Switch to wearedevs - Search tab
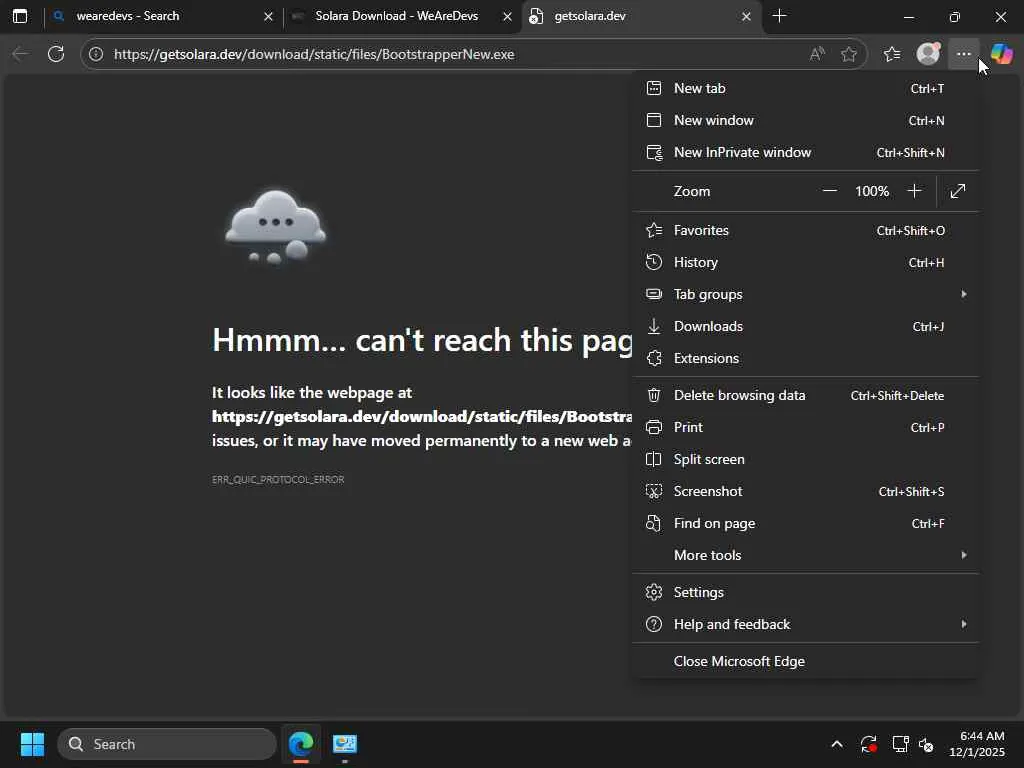The width and height of the screenshot is (1024, 768). click(x=163, y=16)
